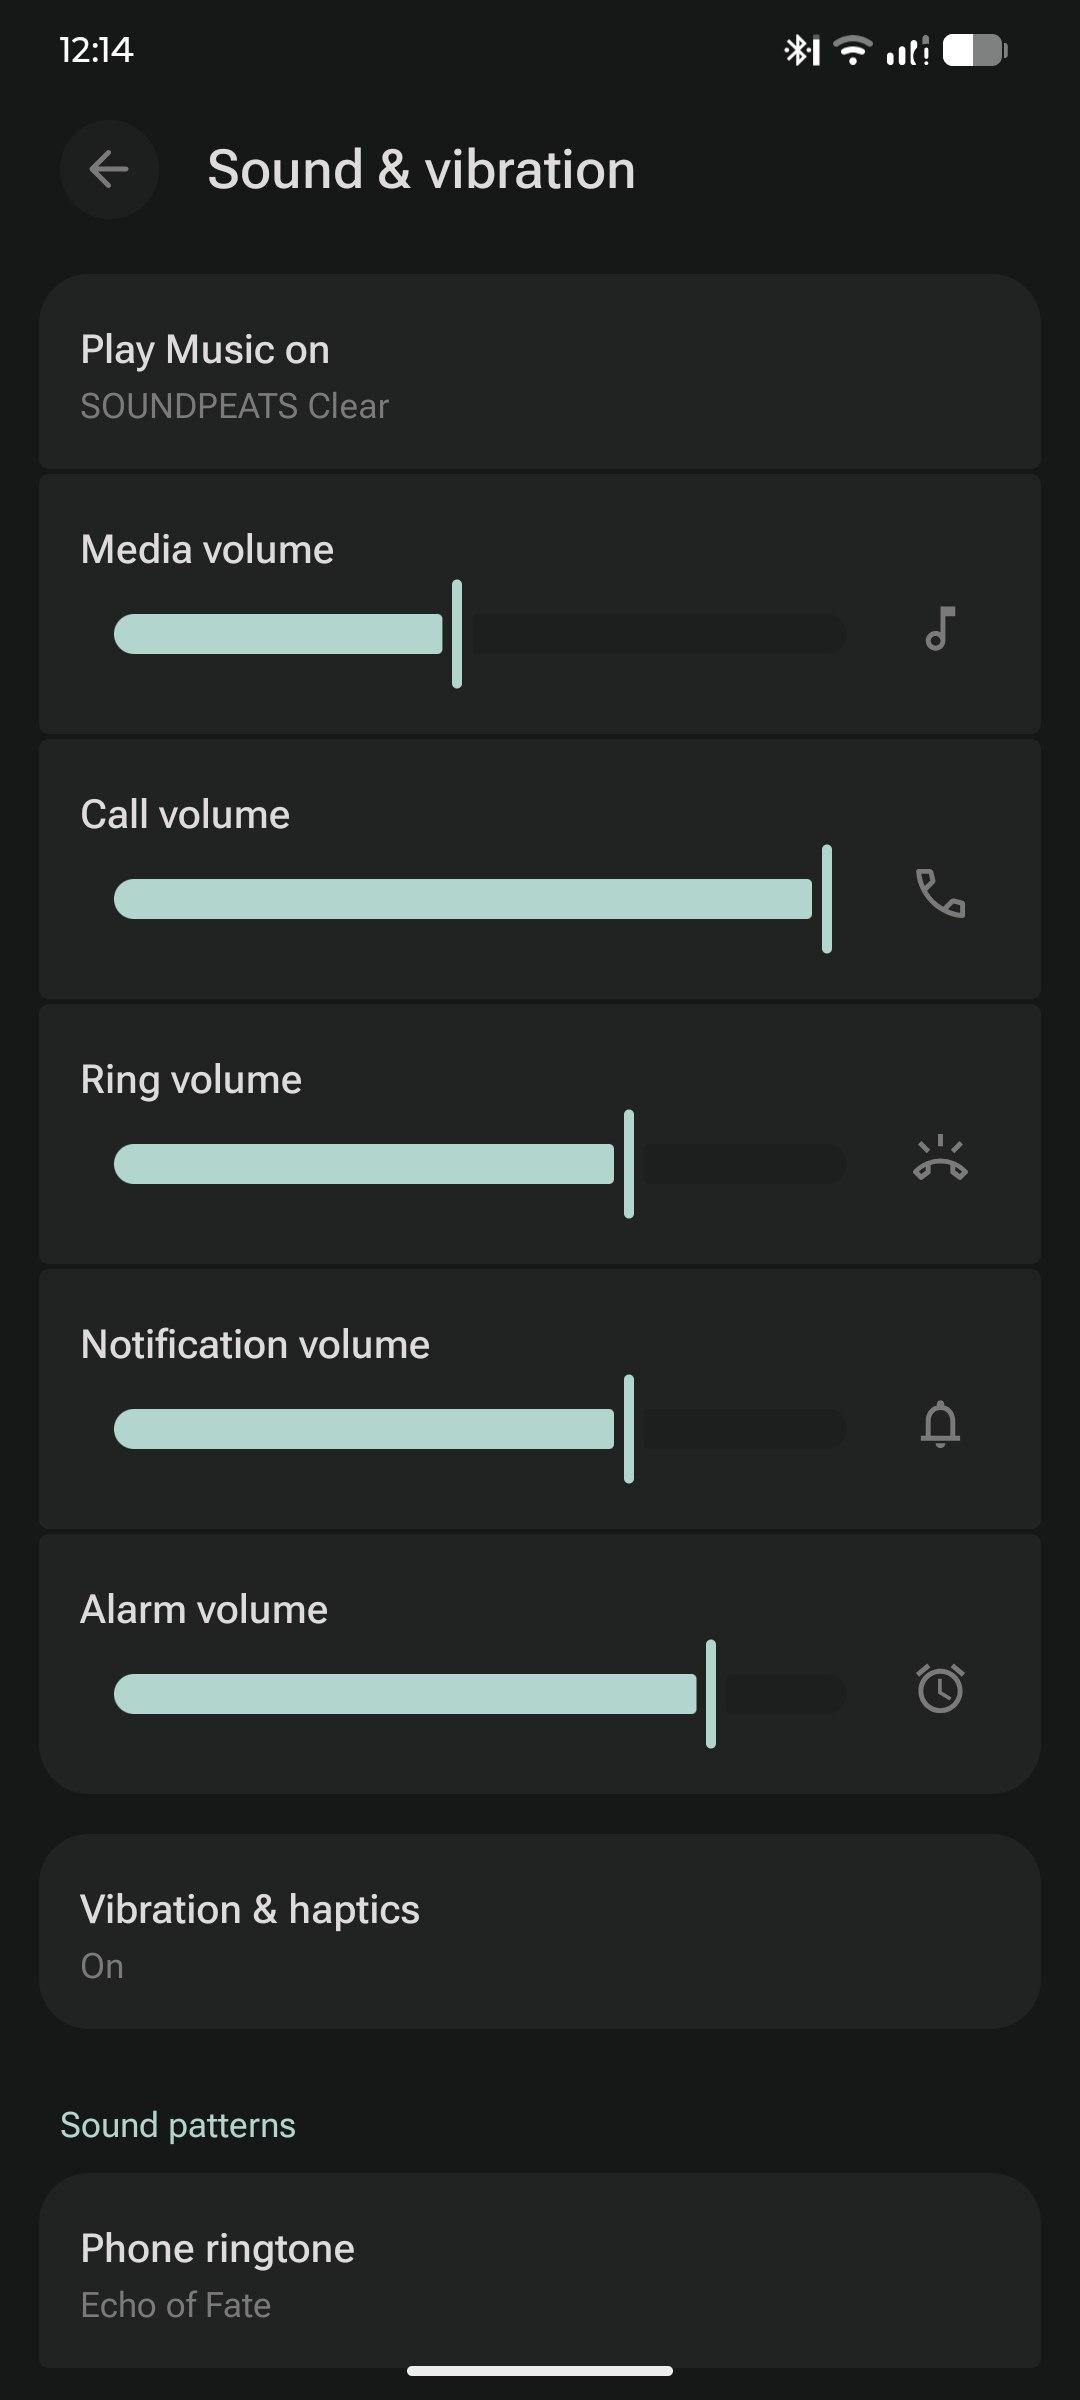The image size is (1080, 2400).
Task: Tap the battery indicator in status bar
Action: [975, 50]
